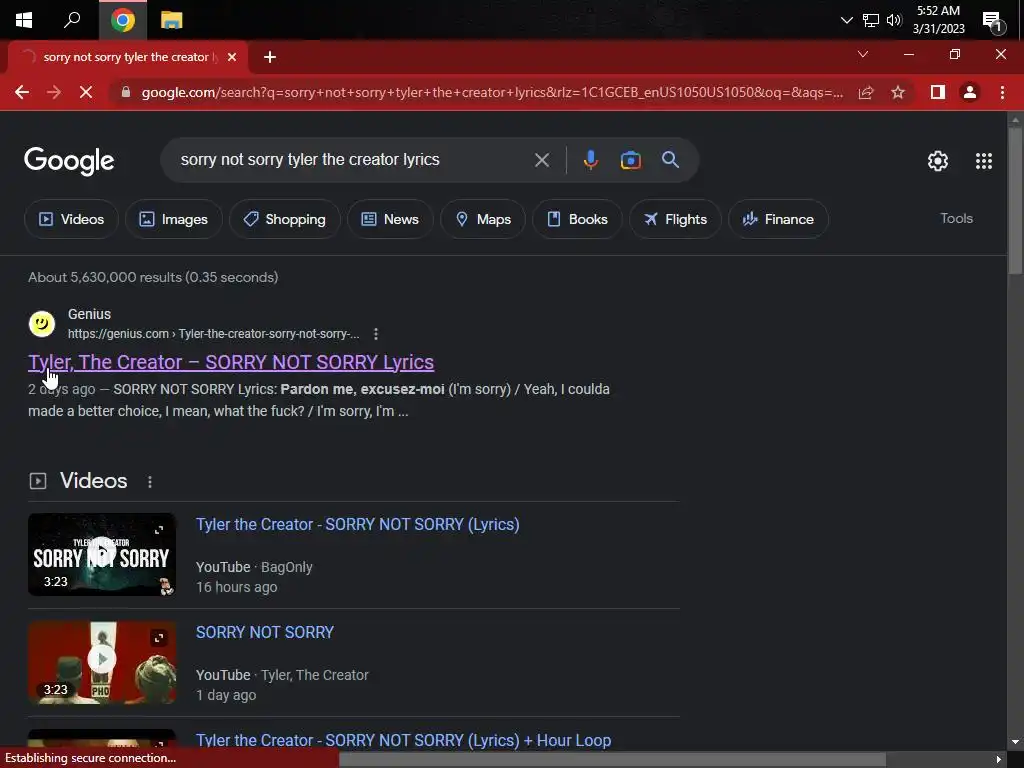Image resolution: width=1024 pixels, height=768 pixels.
Task: Open Videos section three-dot menu
Action: 150,482
